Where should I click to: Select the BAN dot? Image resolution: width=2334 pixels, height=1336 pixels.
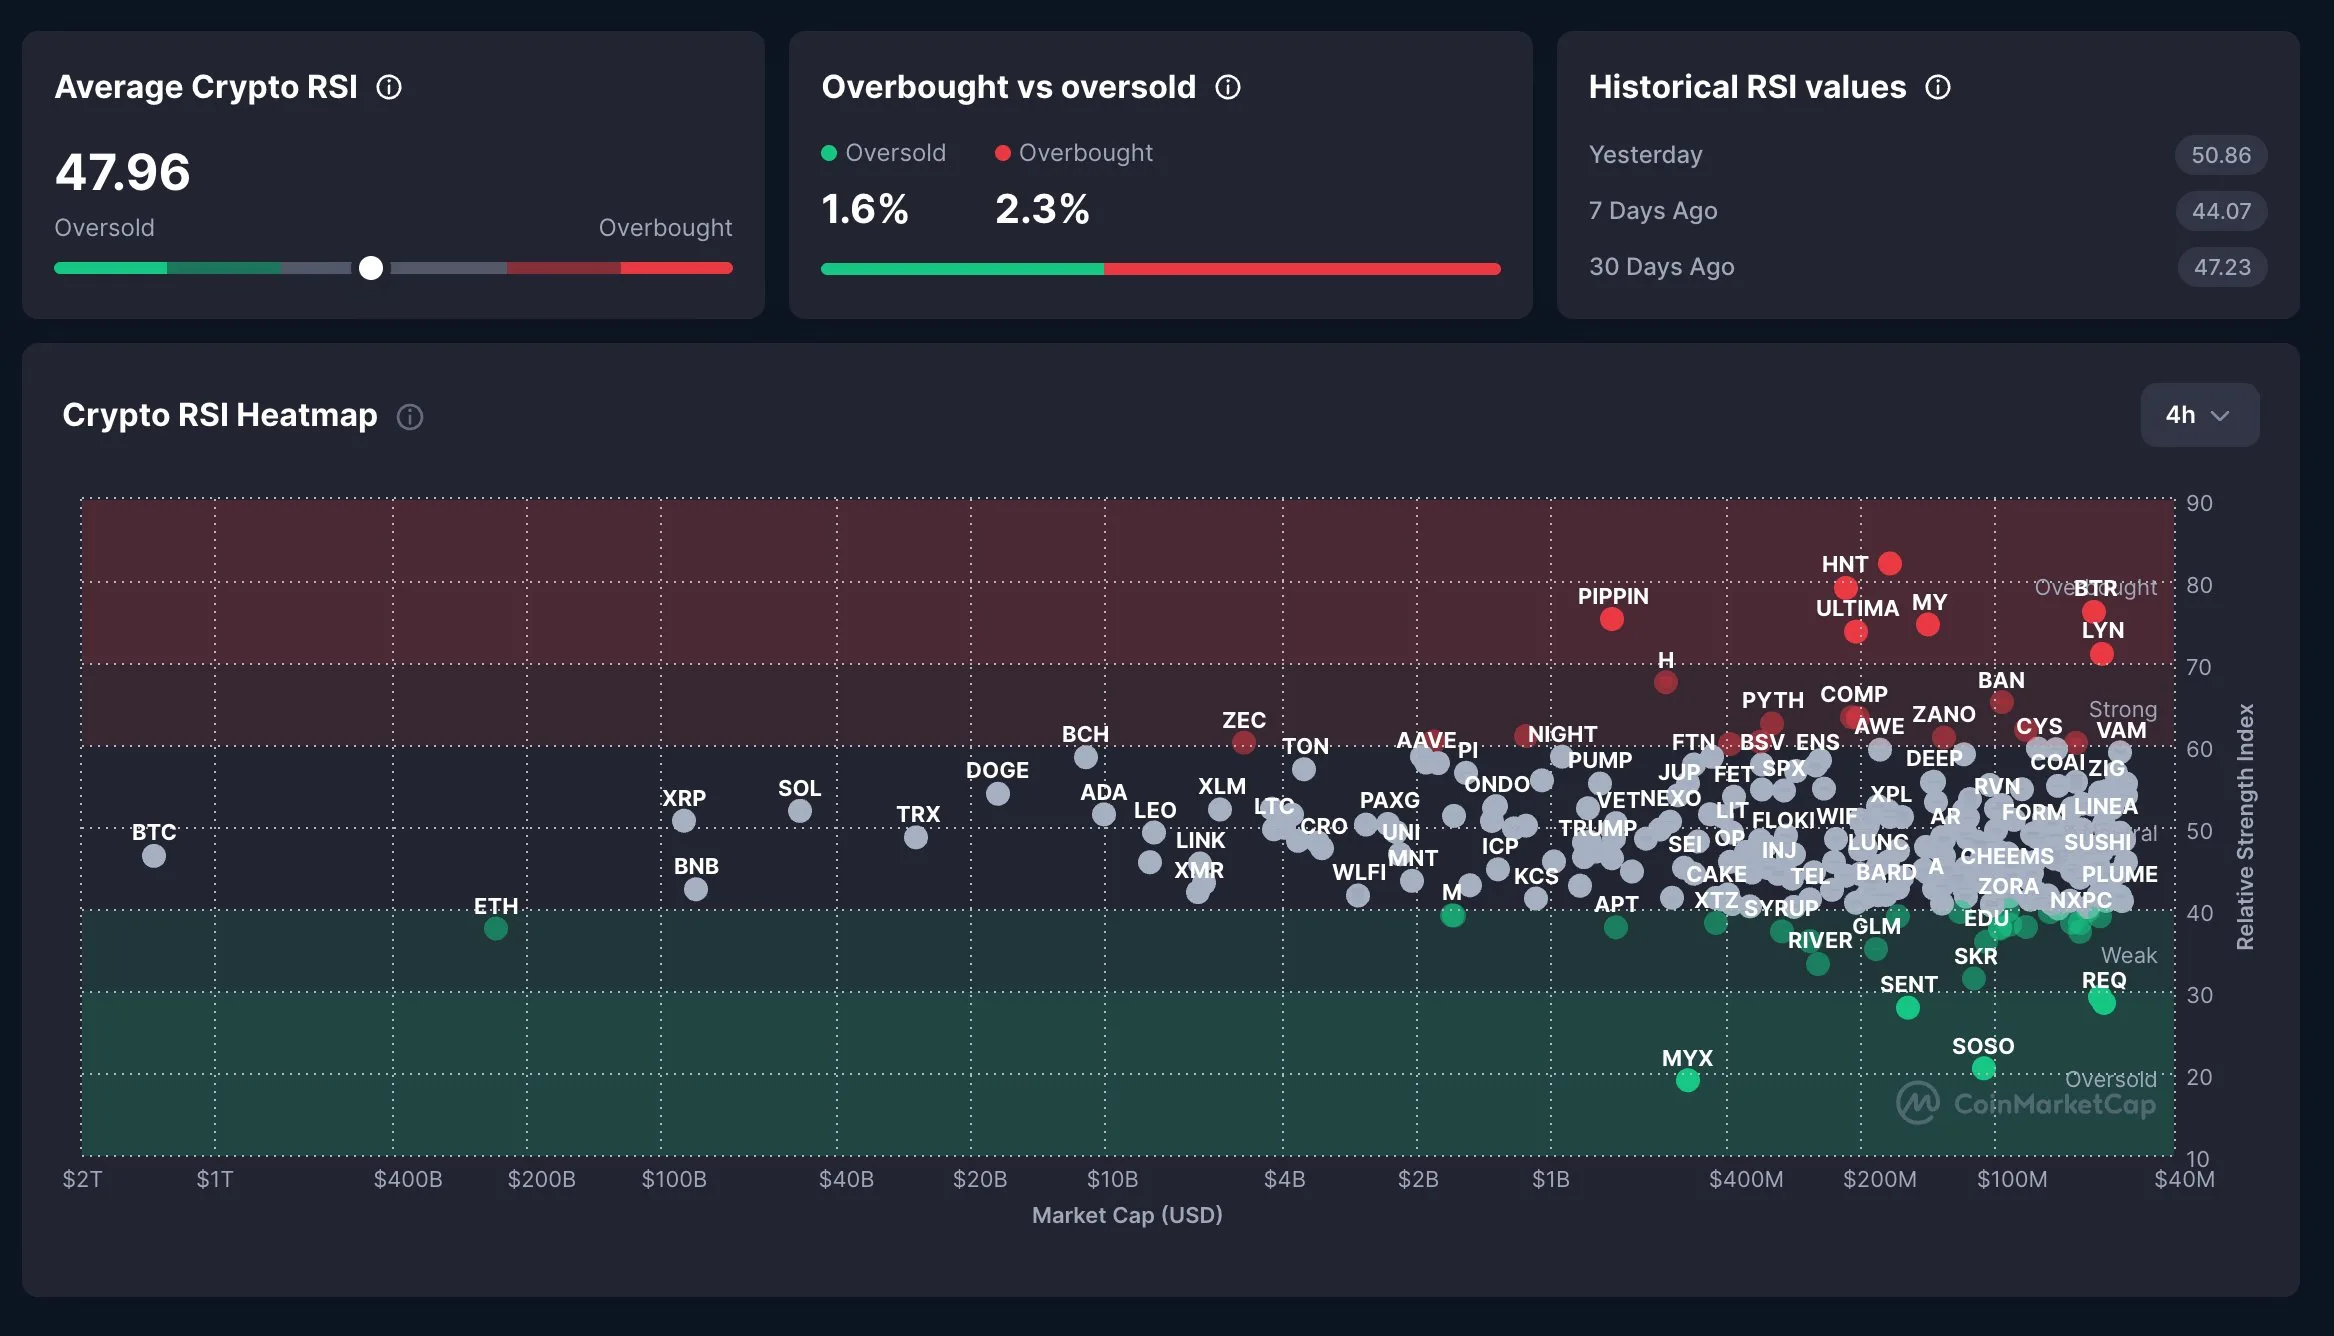2002,703
